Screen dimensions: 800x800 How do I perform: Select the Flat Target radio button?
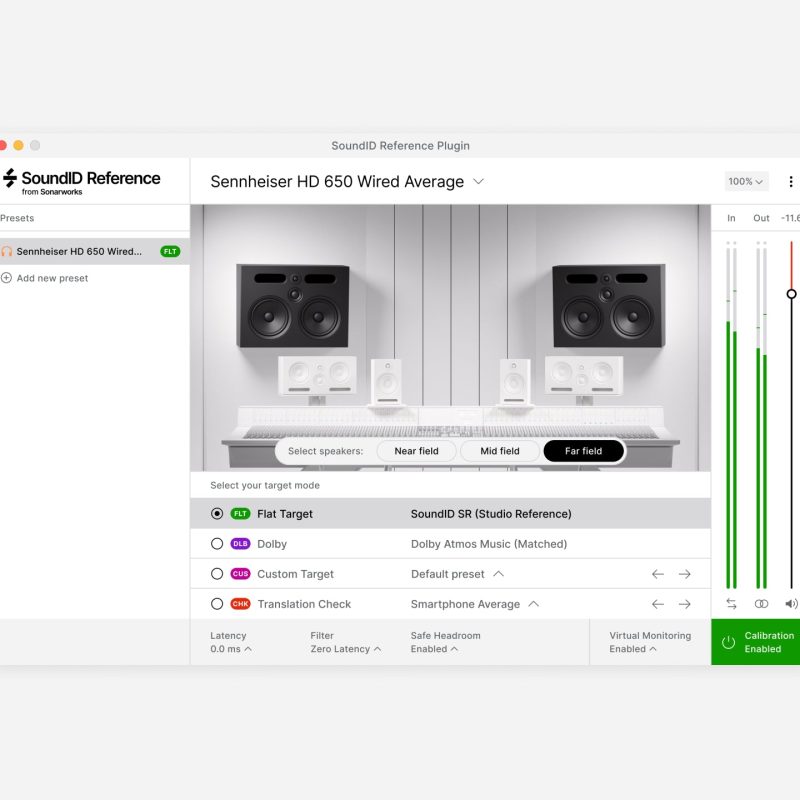[217, 514]
